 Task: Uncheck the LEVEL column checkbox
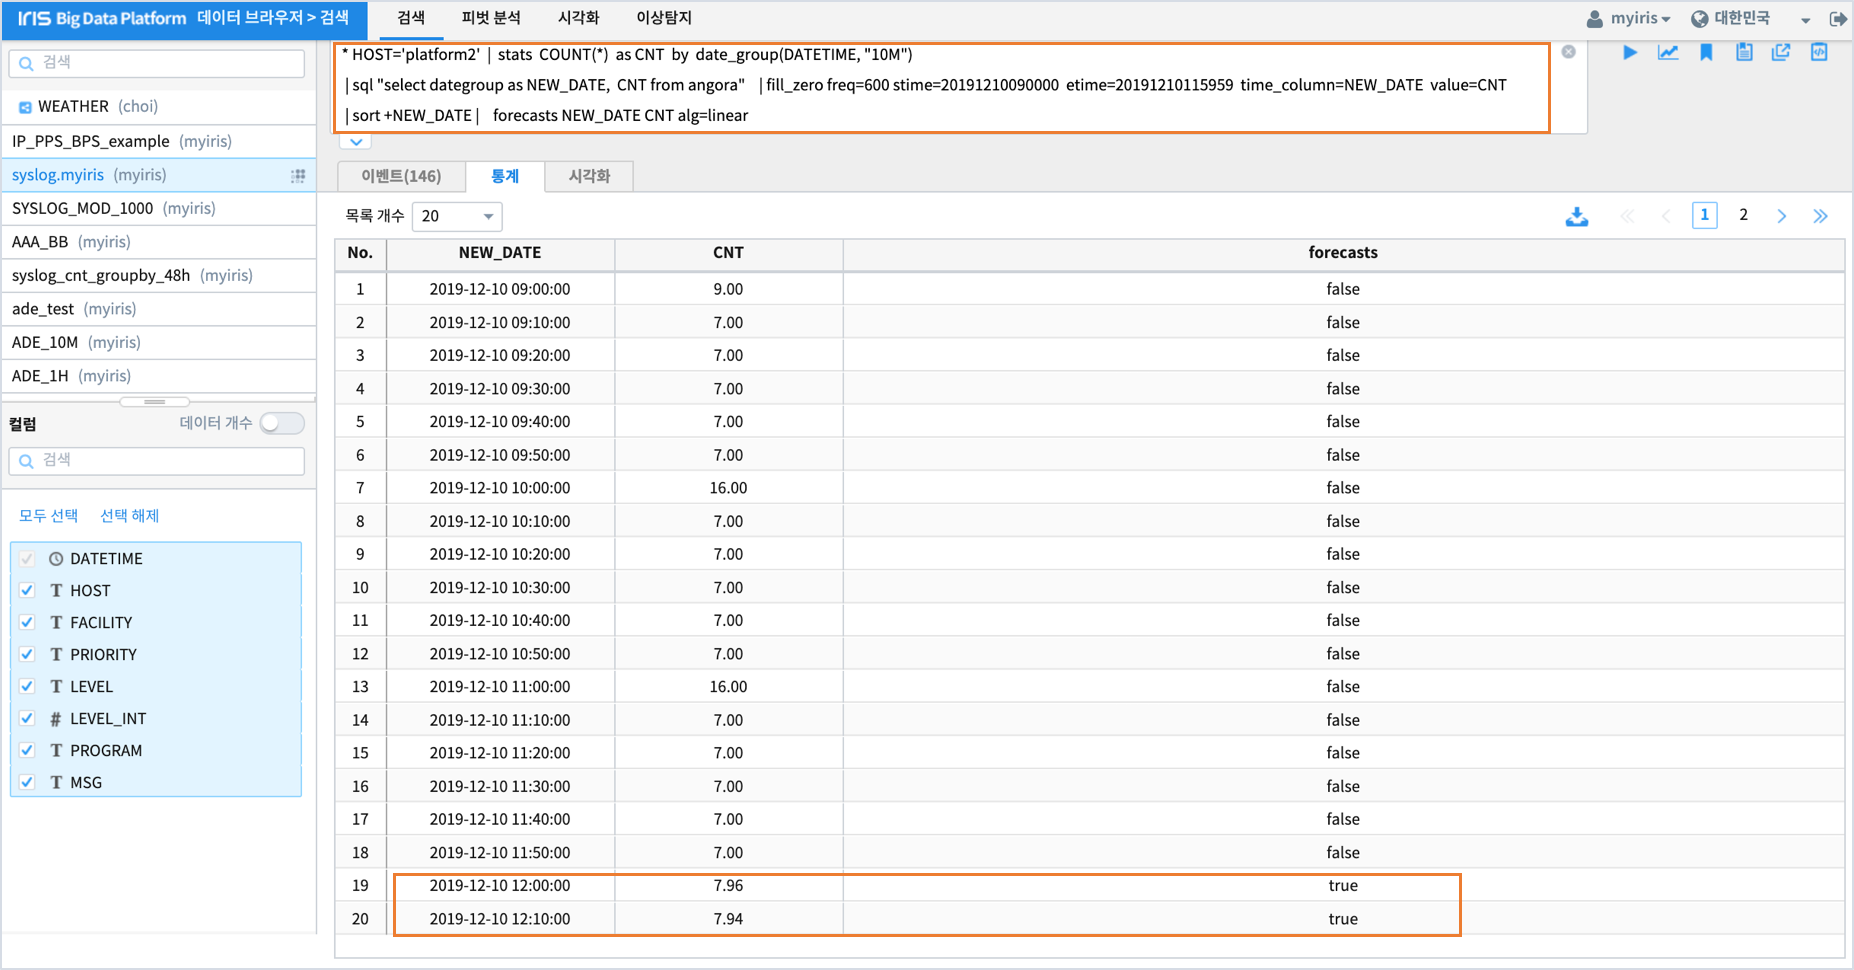tap(27, 686)
